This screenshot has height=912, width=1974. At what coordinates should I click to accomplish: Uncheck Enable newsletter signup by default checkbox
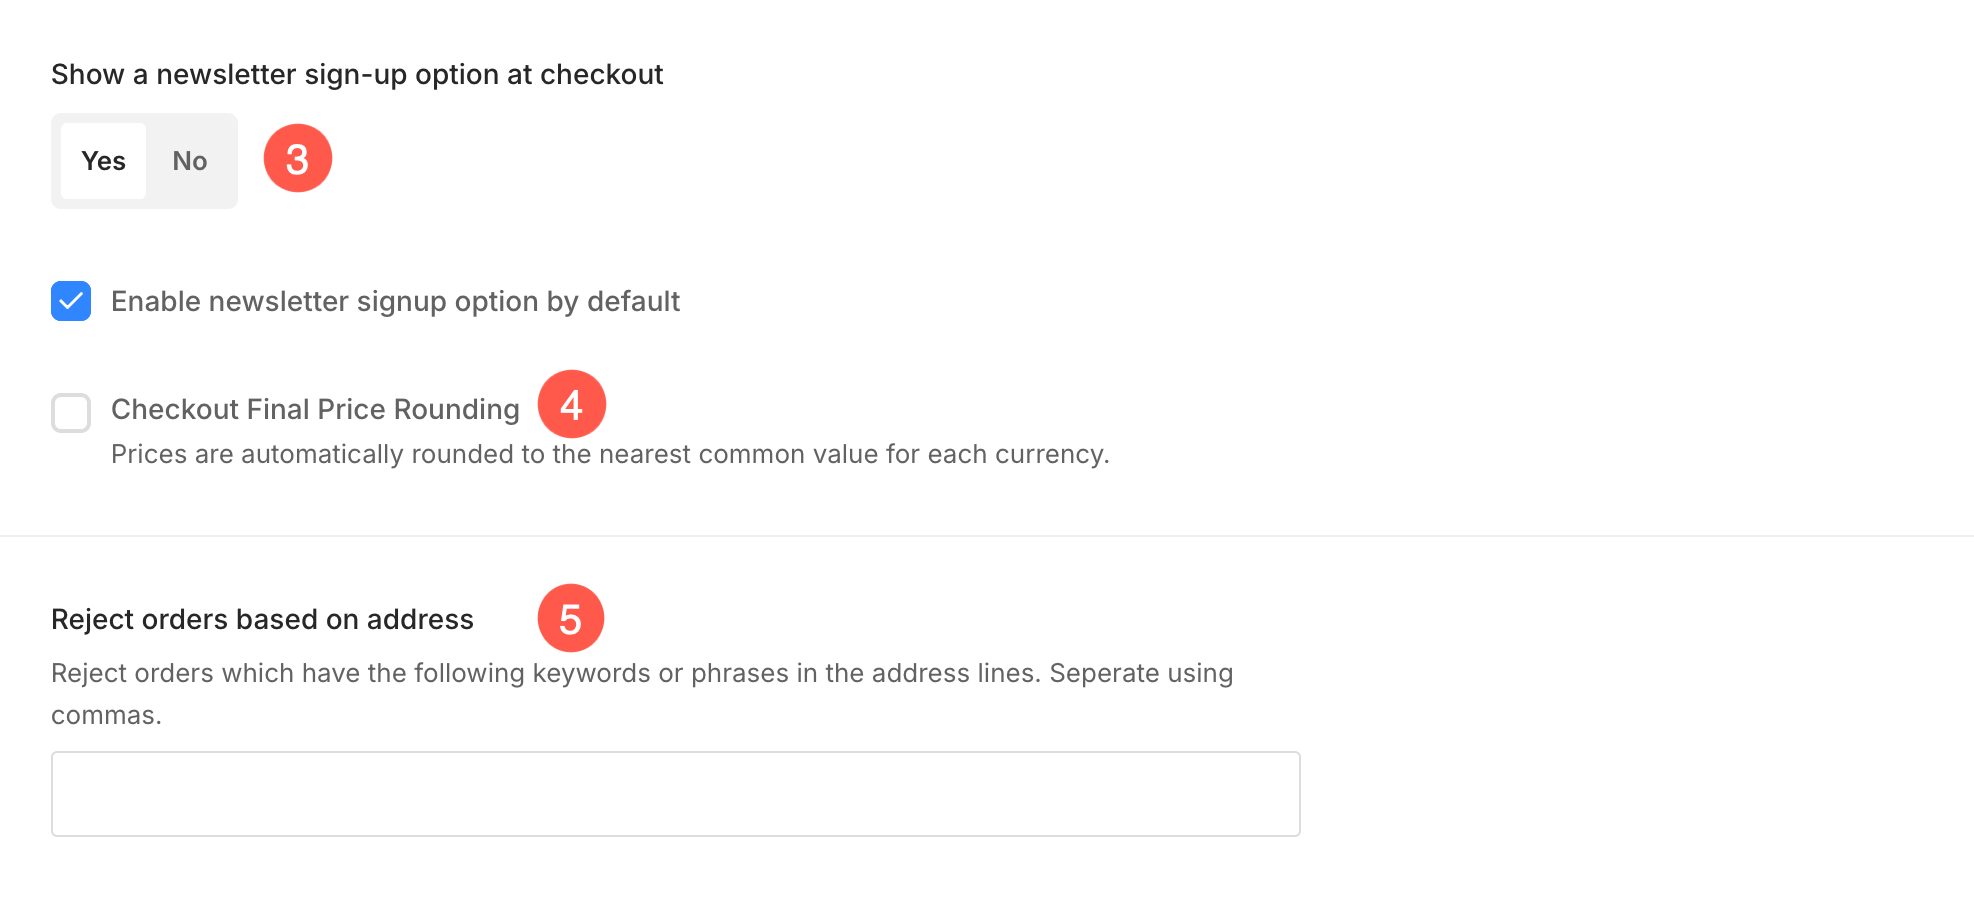71,301
